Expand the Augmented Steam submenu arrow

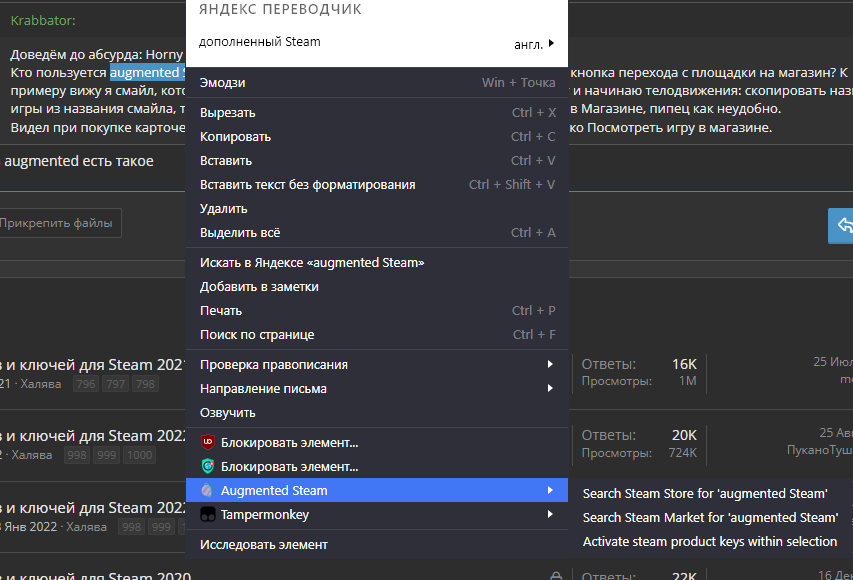(550, 490)
